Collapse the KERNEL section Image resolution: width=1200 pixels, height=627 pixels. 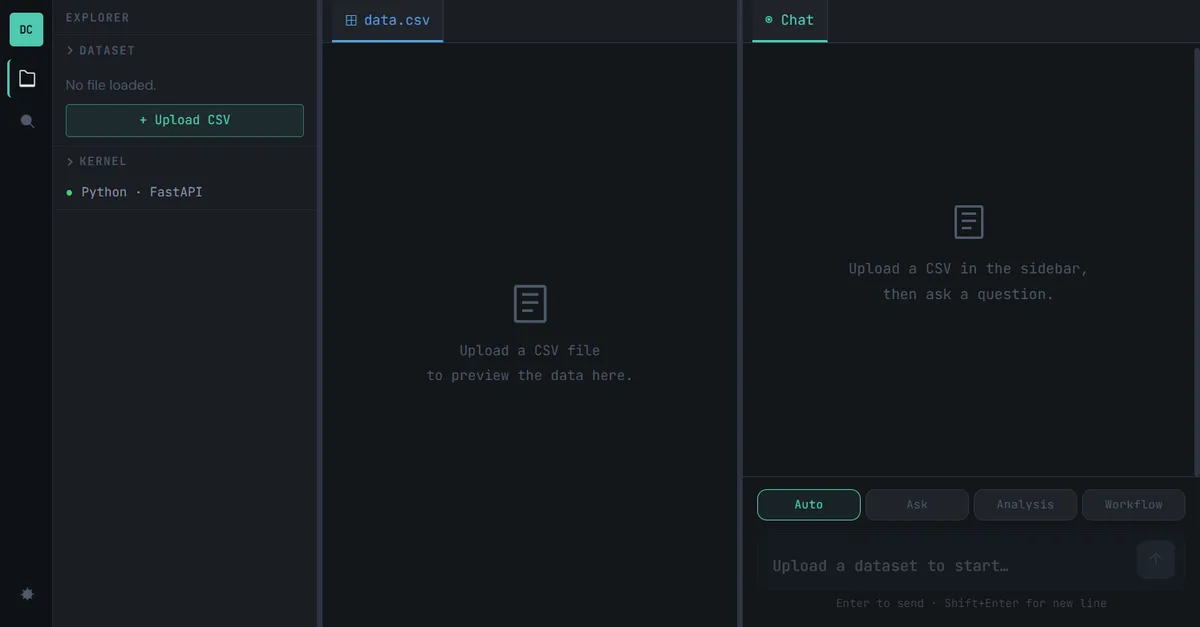click(x=96, y=161)
